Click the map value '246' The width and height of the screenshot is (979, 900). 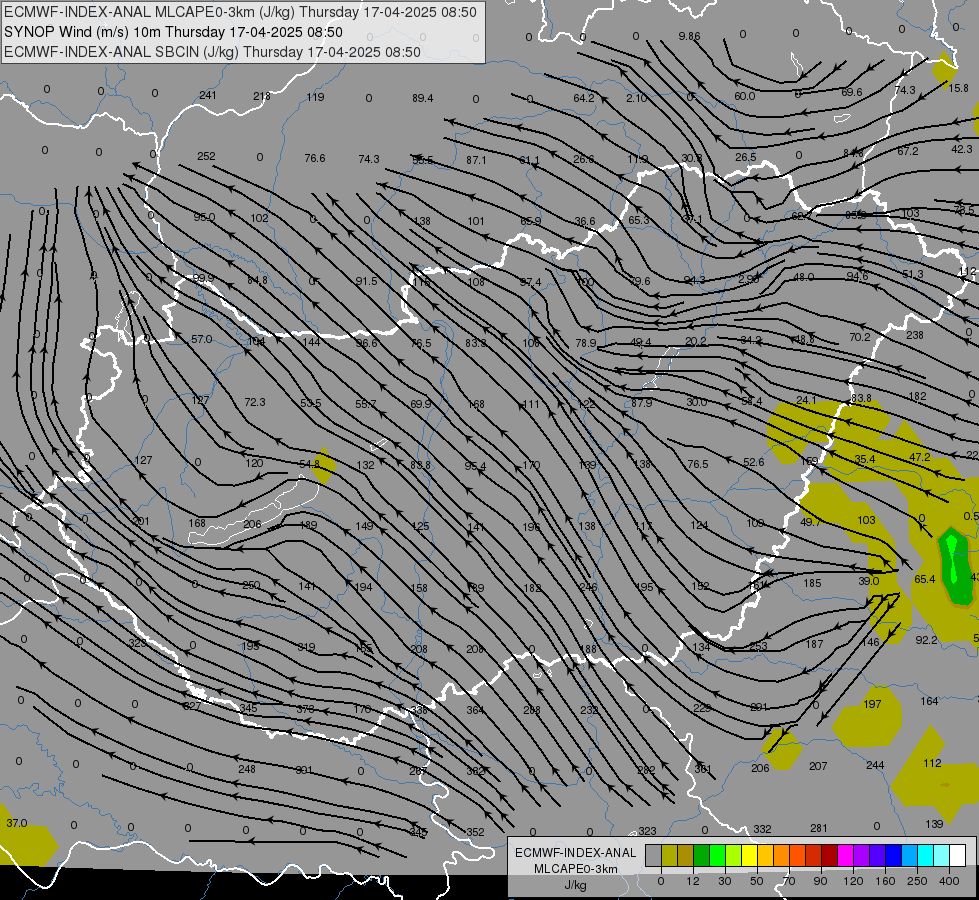pos(588,586)
